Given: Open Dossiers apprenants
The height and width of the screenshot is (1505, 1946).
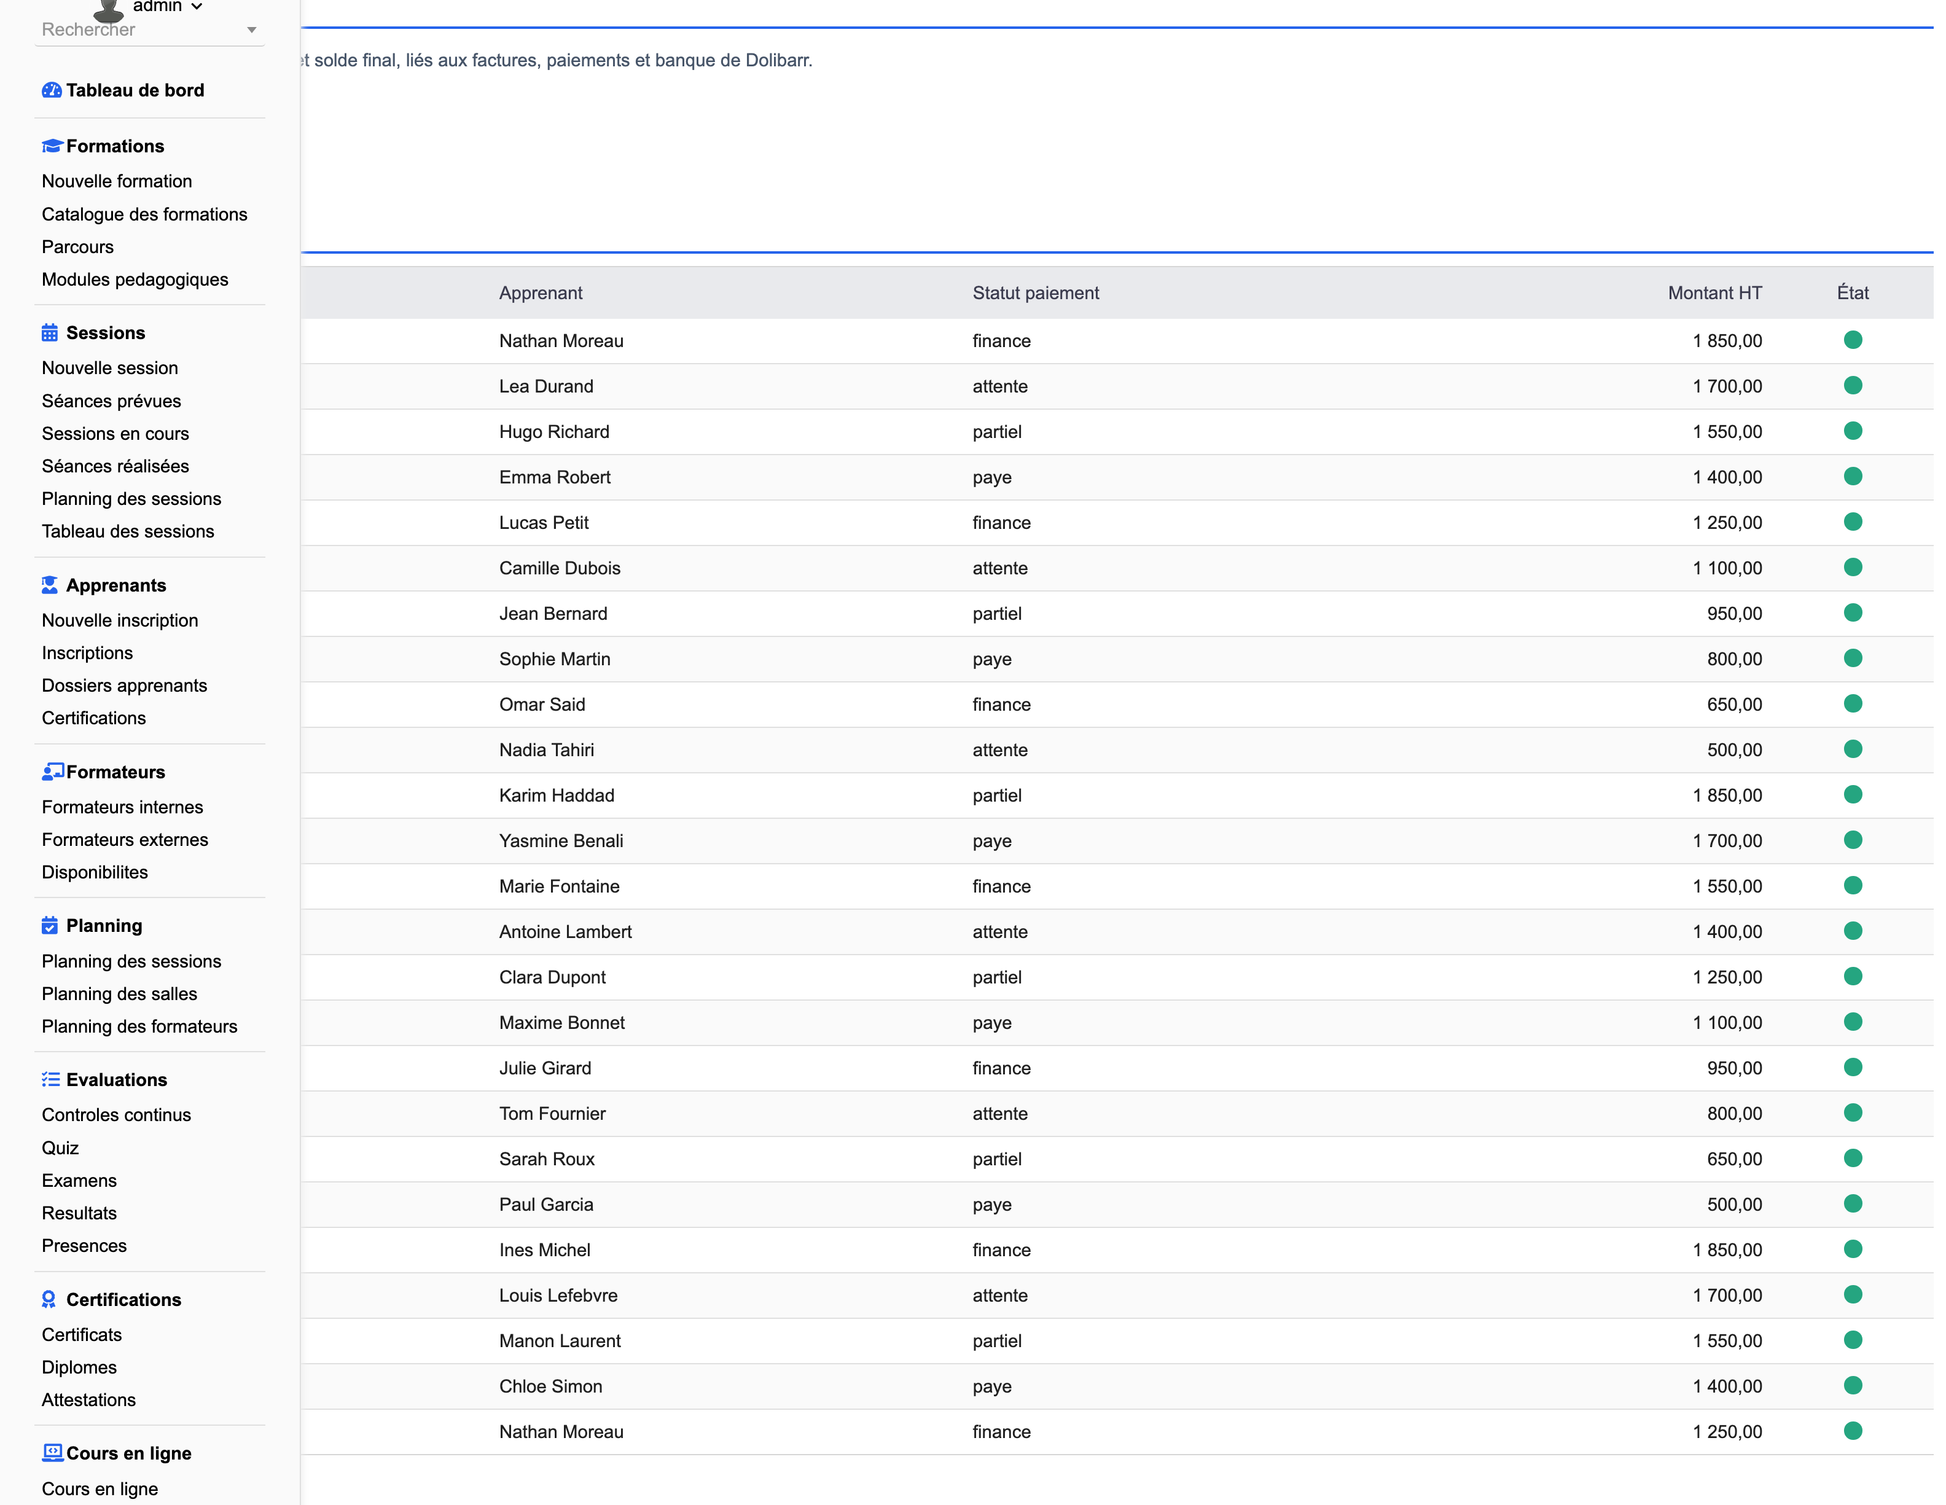Looking at the screenshot, I should tap(124, 685).
